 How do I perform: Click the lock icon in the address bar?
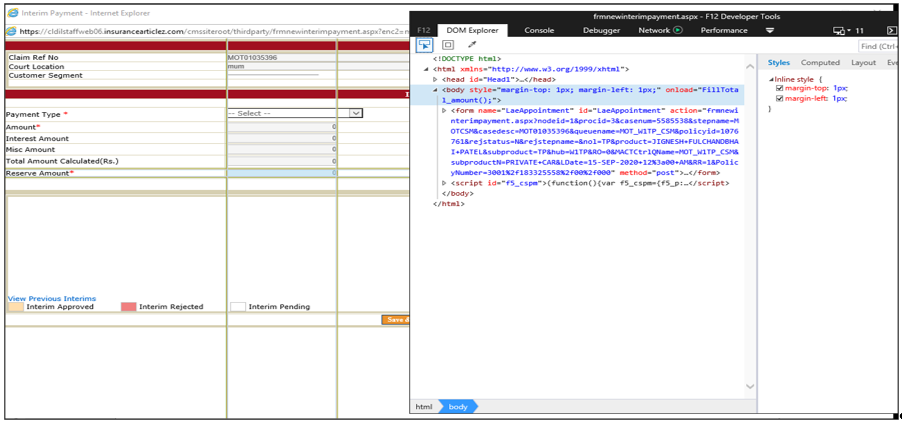coord(11,31)
